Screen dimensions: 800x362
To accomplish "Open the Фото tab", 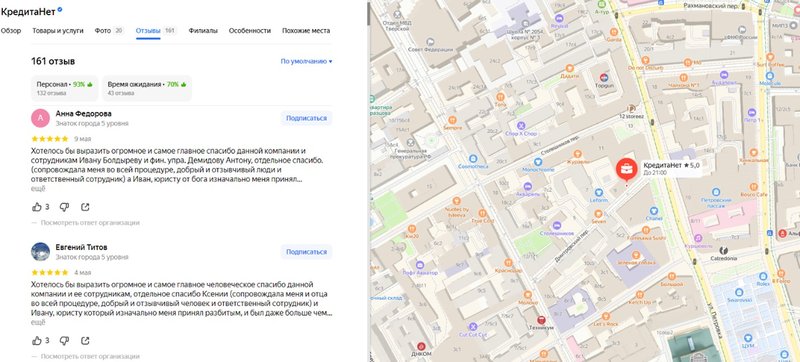I will 109,31.
